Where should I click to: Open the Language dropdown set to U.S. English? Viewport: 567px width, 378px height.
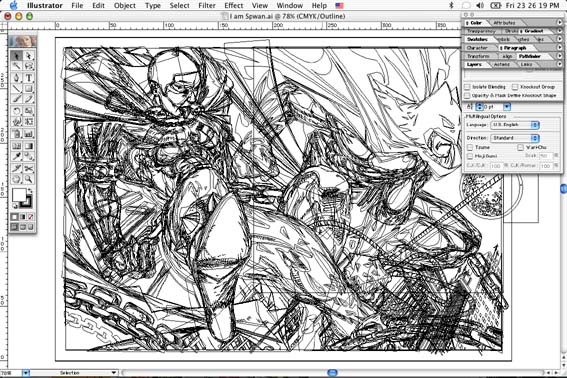(x=515, y=125)
